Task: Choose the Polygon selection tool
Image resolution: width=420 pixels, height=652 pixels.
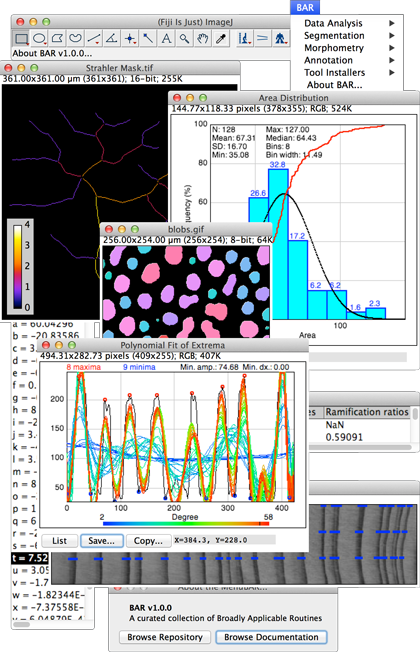Action: tap(57, 39)
